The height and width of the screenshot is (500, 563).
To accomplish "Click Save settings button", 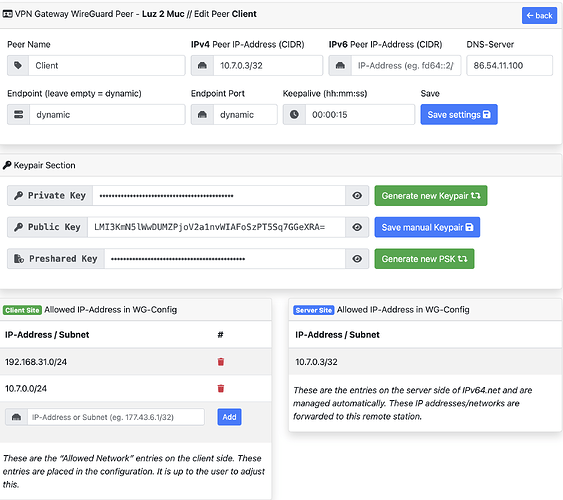I will tap(459, 115).
